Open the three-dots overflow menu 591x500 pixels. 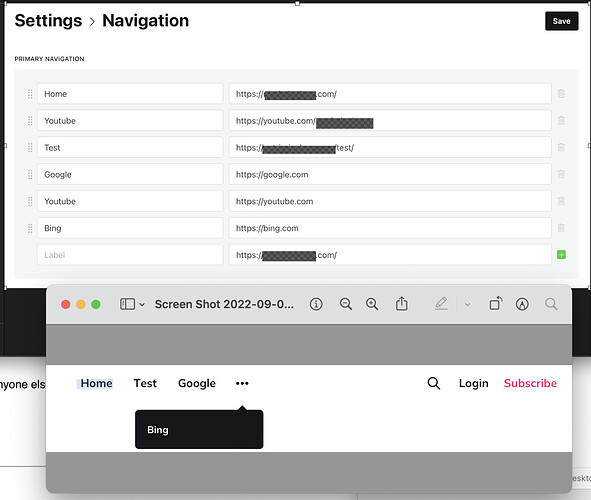(x=242, y=383)
